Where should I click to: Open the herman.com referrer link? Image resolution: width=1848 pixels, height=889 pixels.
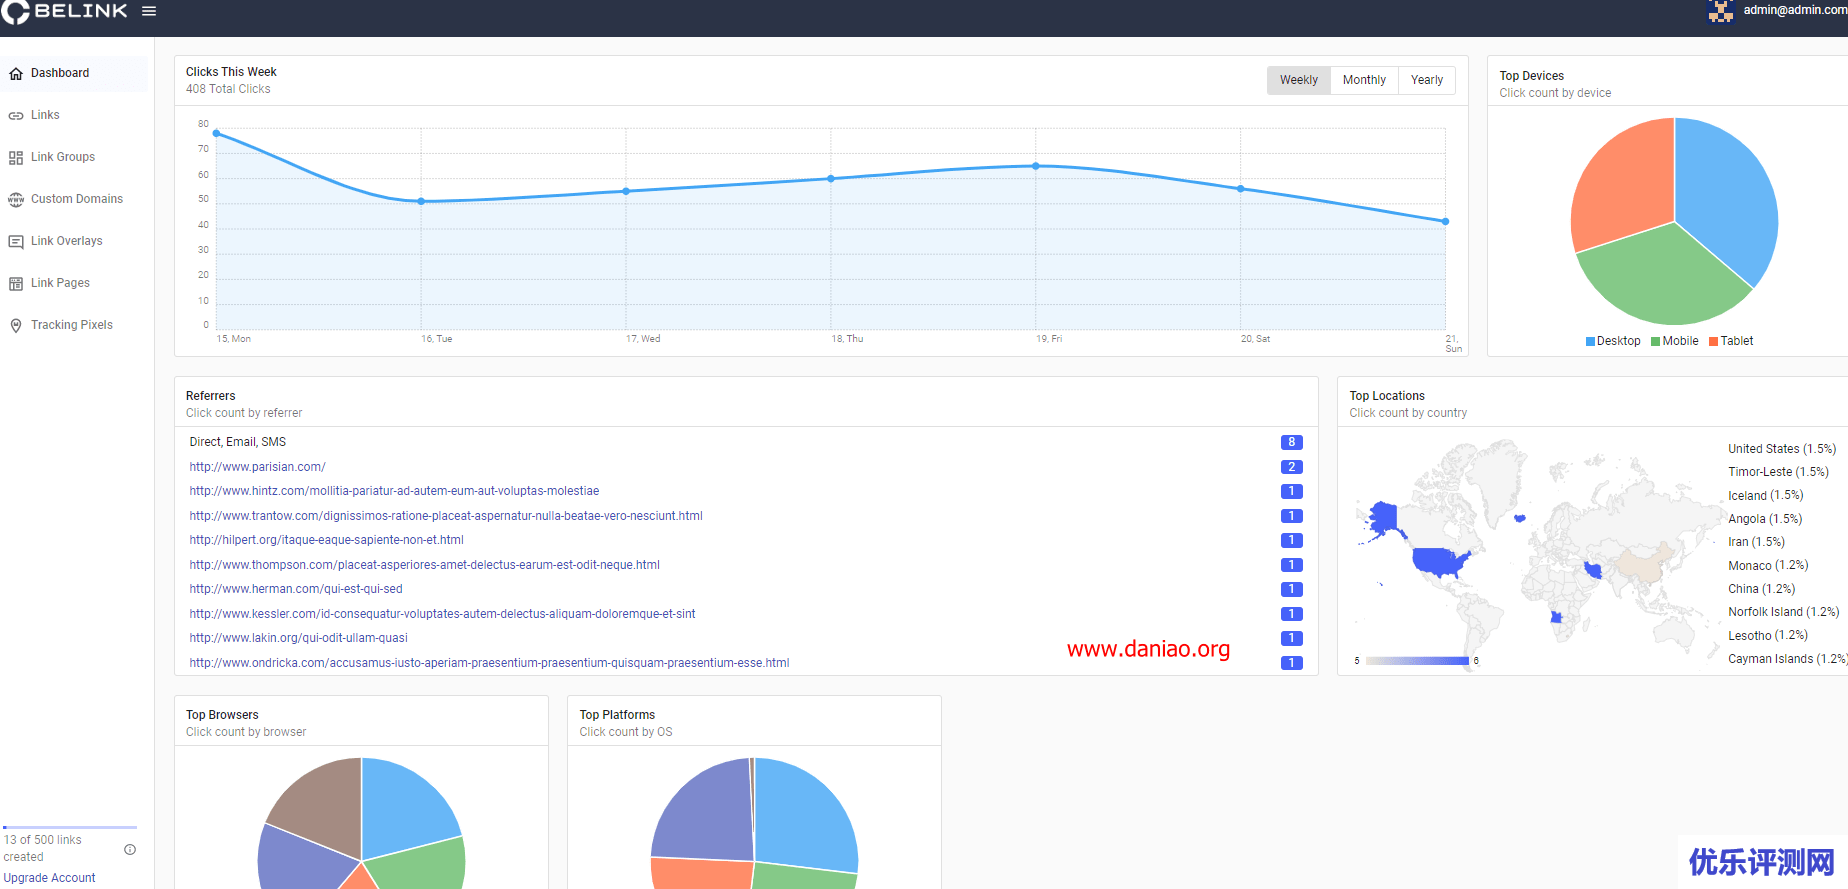(296, 589)
